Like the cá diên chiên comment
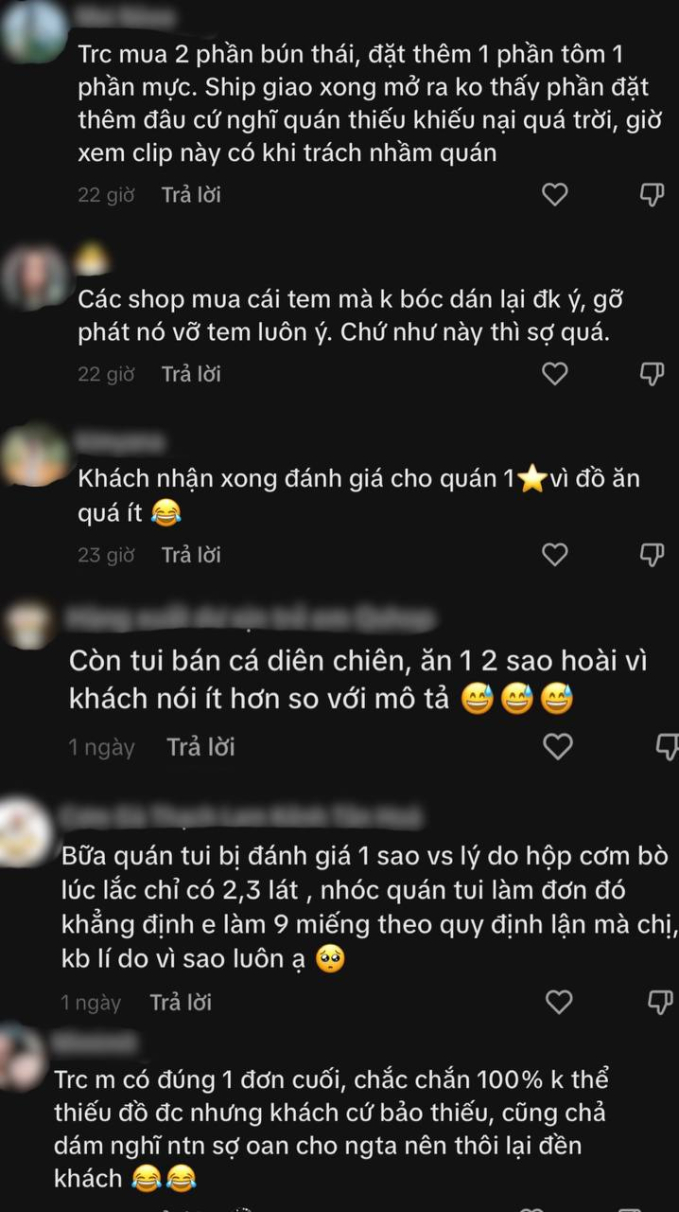The height and width of the screenshot is (1212, 679). 558,746
